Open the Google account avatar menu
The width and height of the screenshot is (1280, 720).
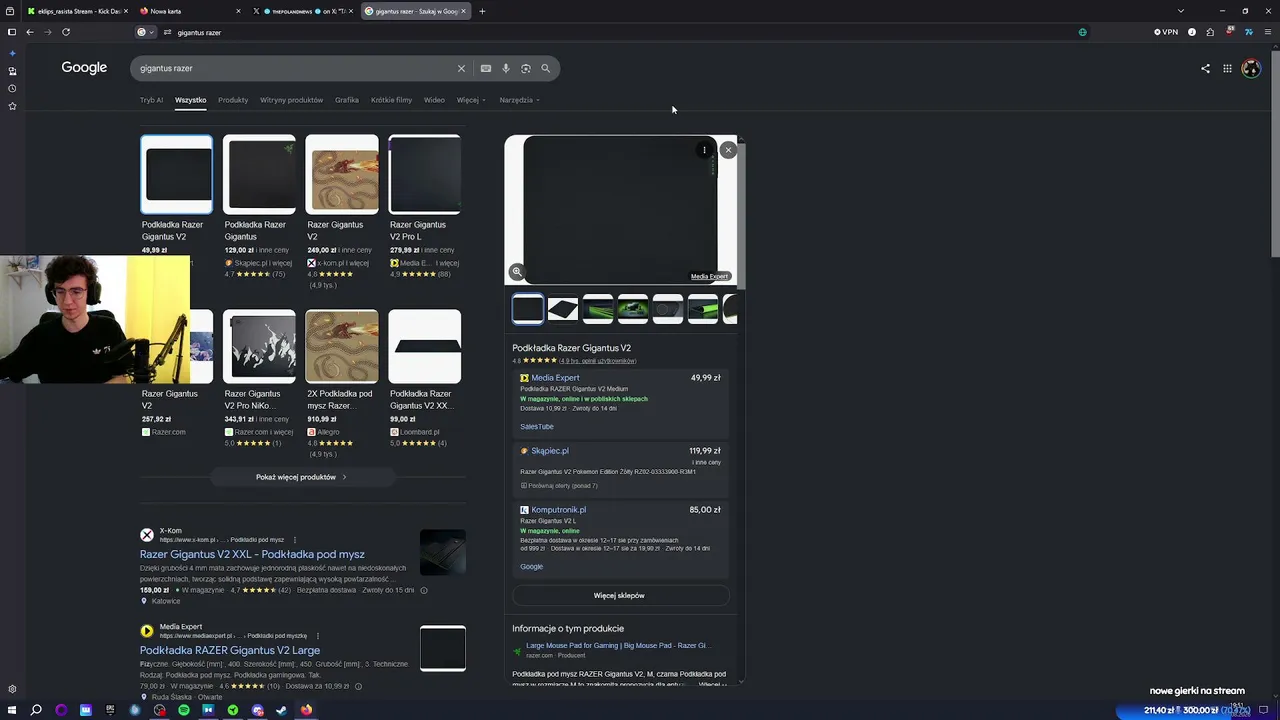[x=1251, y=68]
